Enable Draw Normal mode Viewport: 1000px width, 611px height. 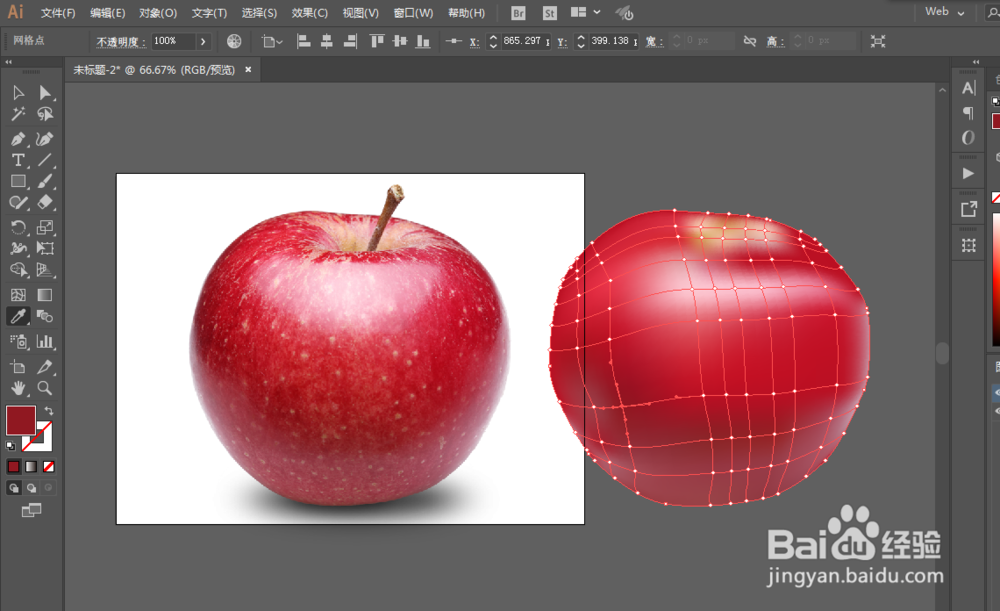point(13,488)
